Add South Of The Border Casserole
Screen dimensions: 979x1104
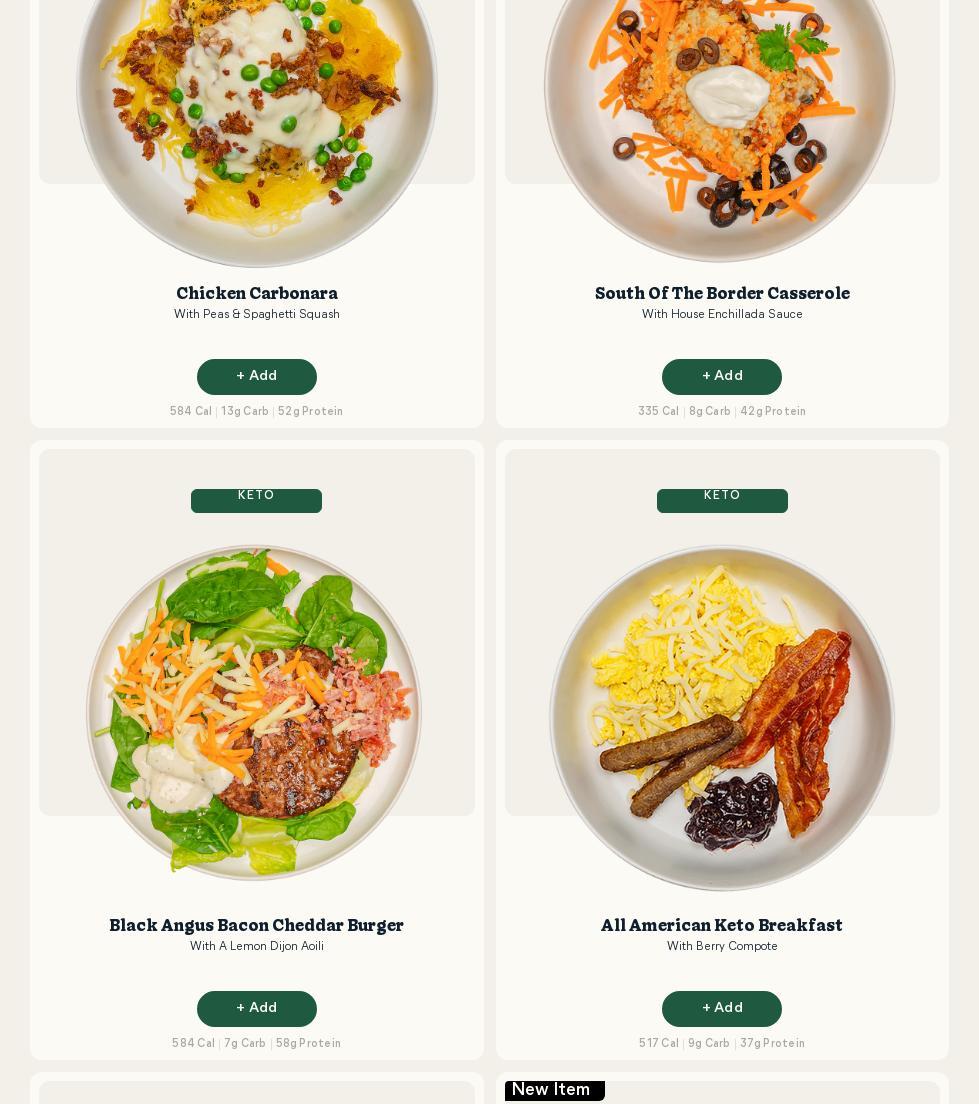pos(721,377)
